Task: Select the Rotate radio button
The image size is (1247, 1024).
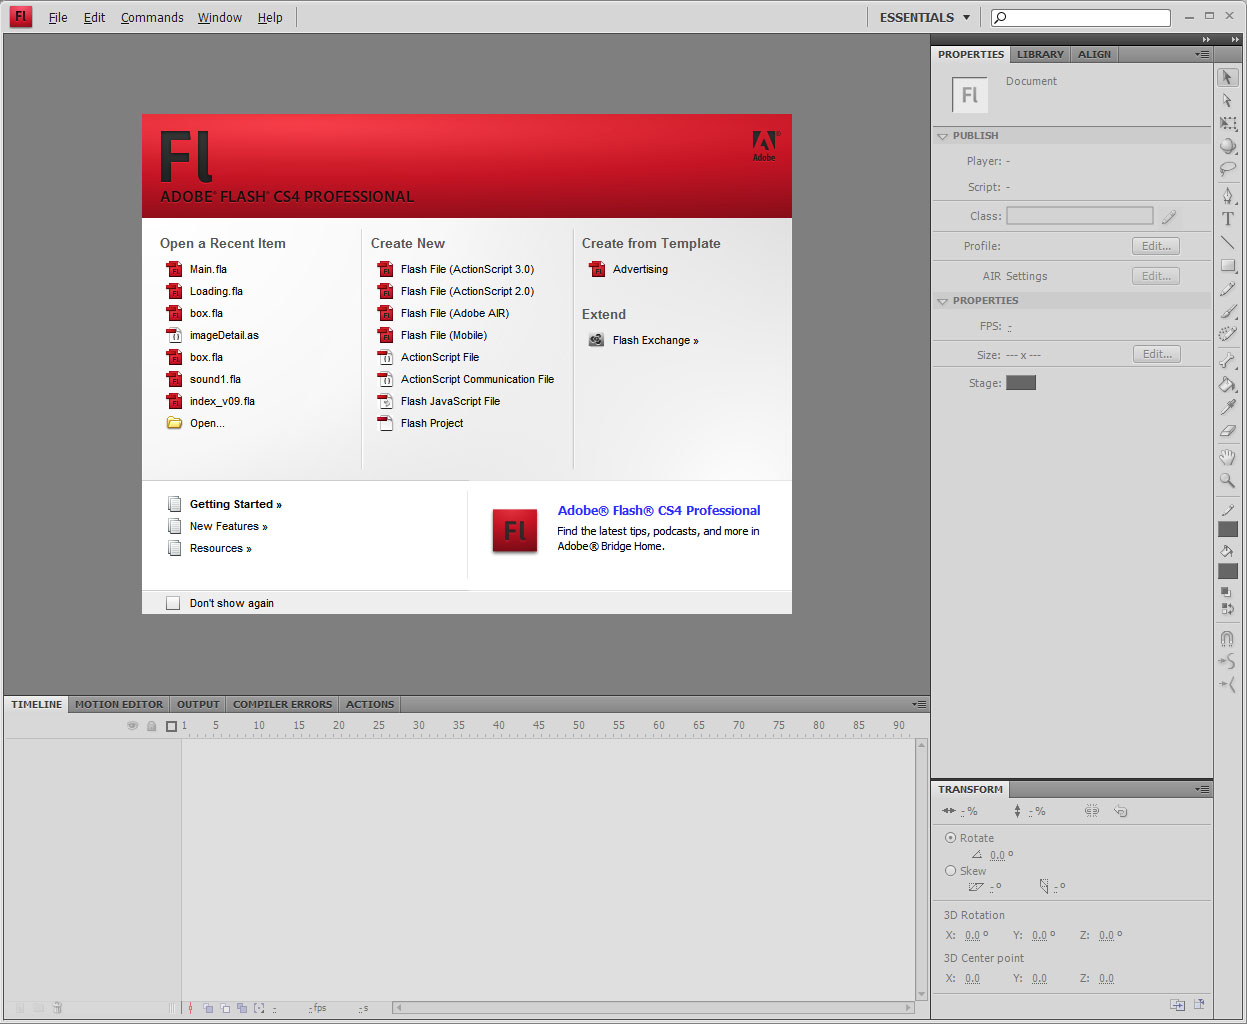Action: click(950, 838)
